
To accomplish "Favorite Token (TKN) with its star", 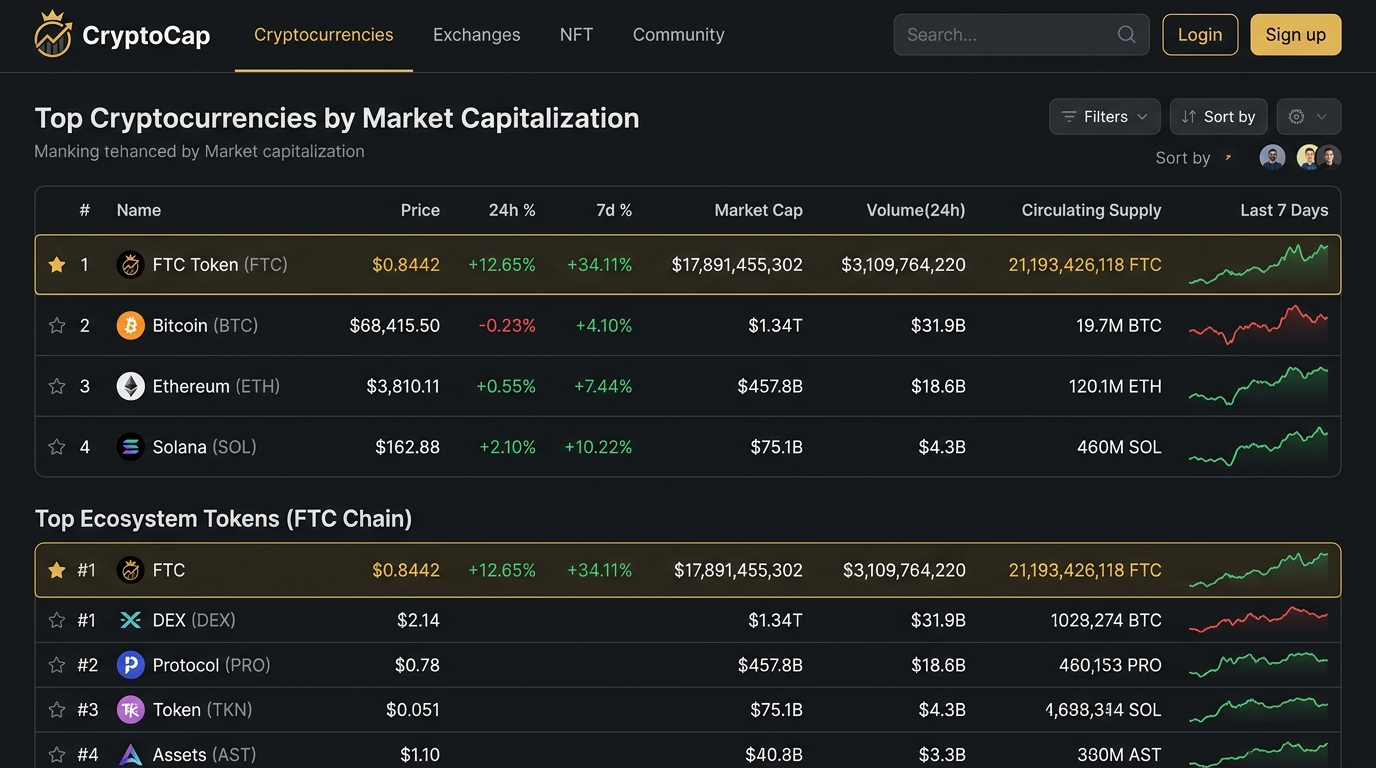I will pyautogui.click(x=57, y=710).
